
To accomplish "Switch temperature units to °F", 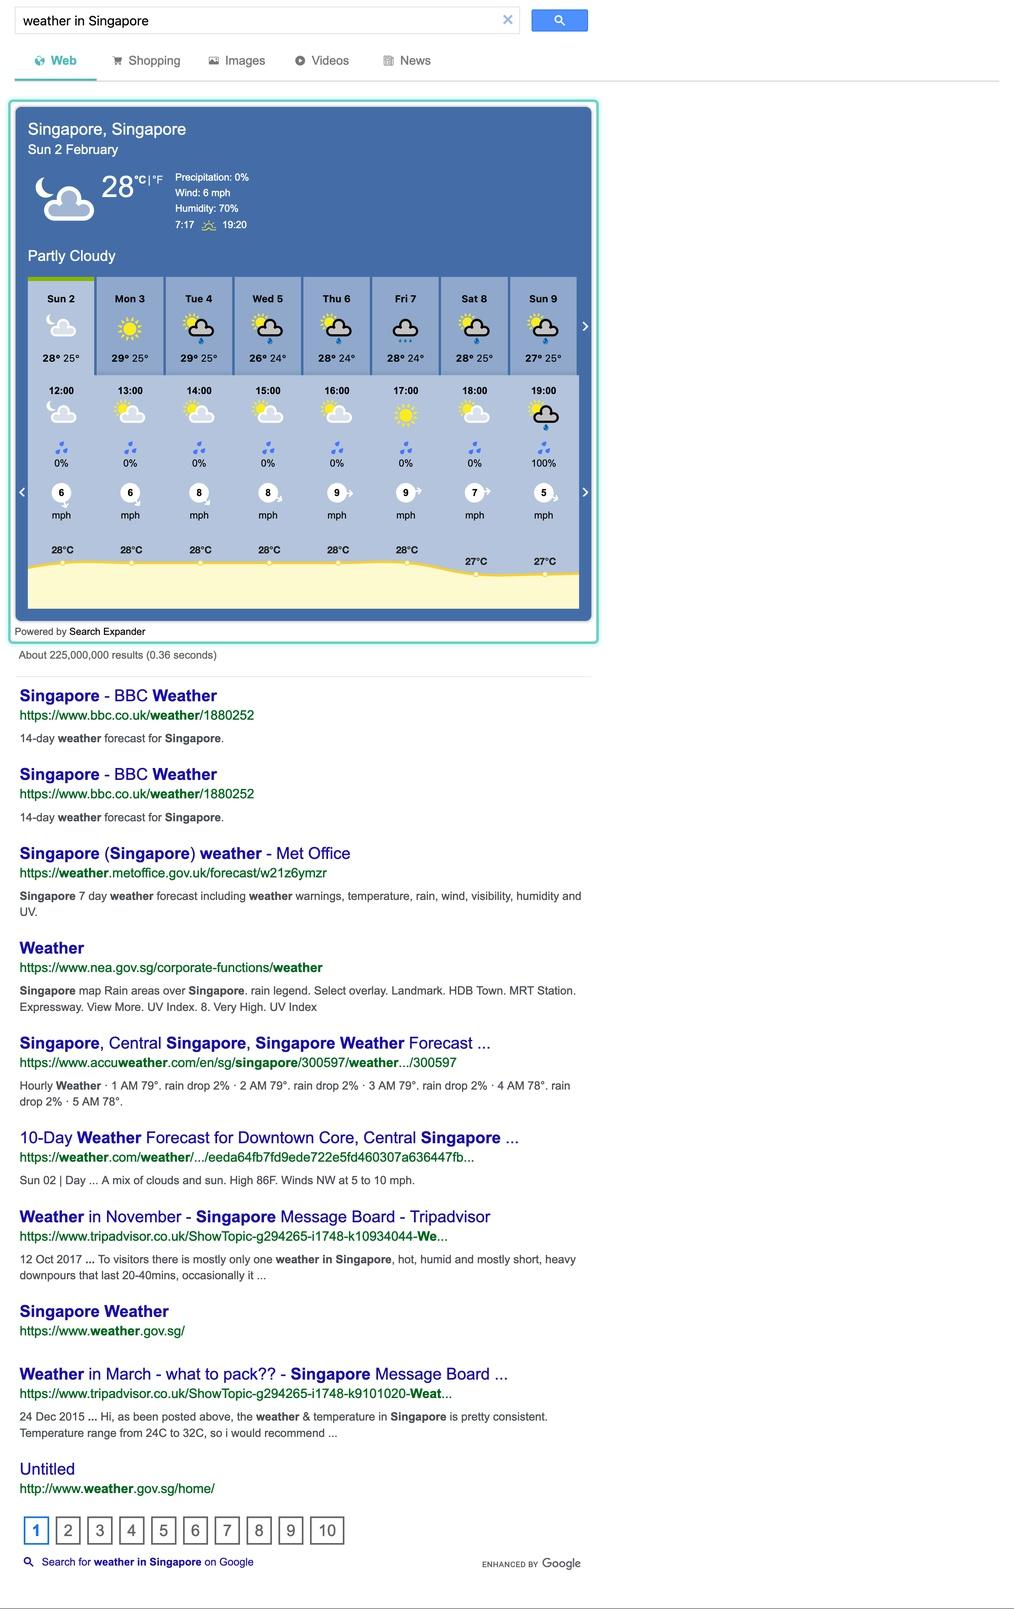I will pos(157,180).
